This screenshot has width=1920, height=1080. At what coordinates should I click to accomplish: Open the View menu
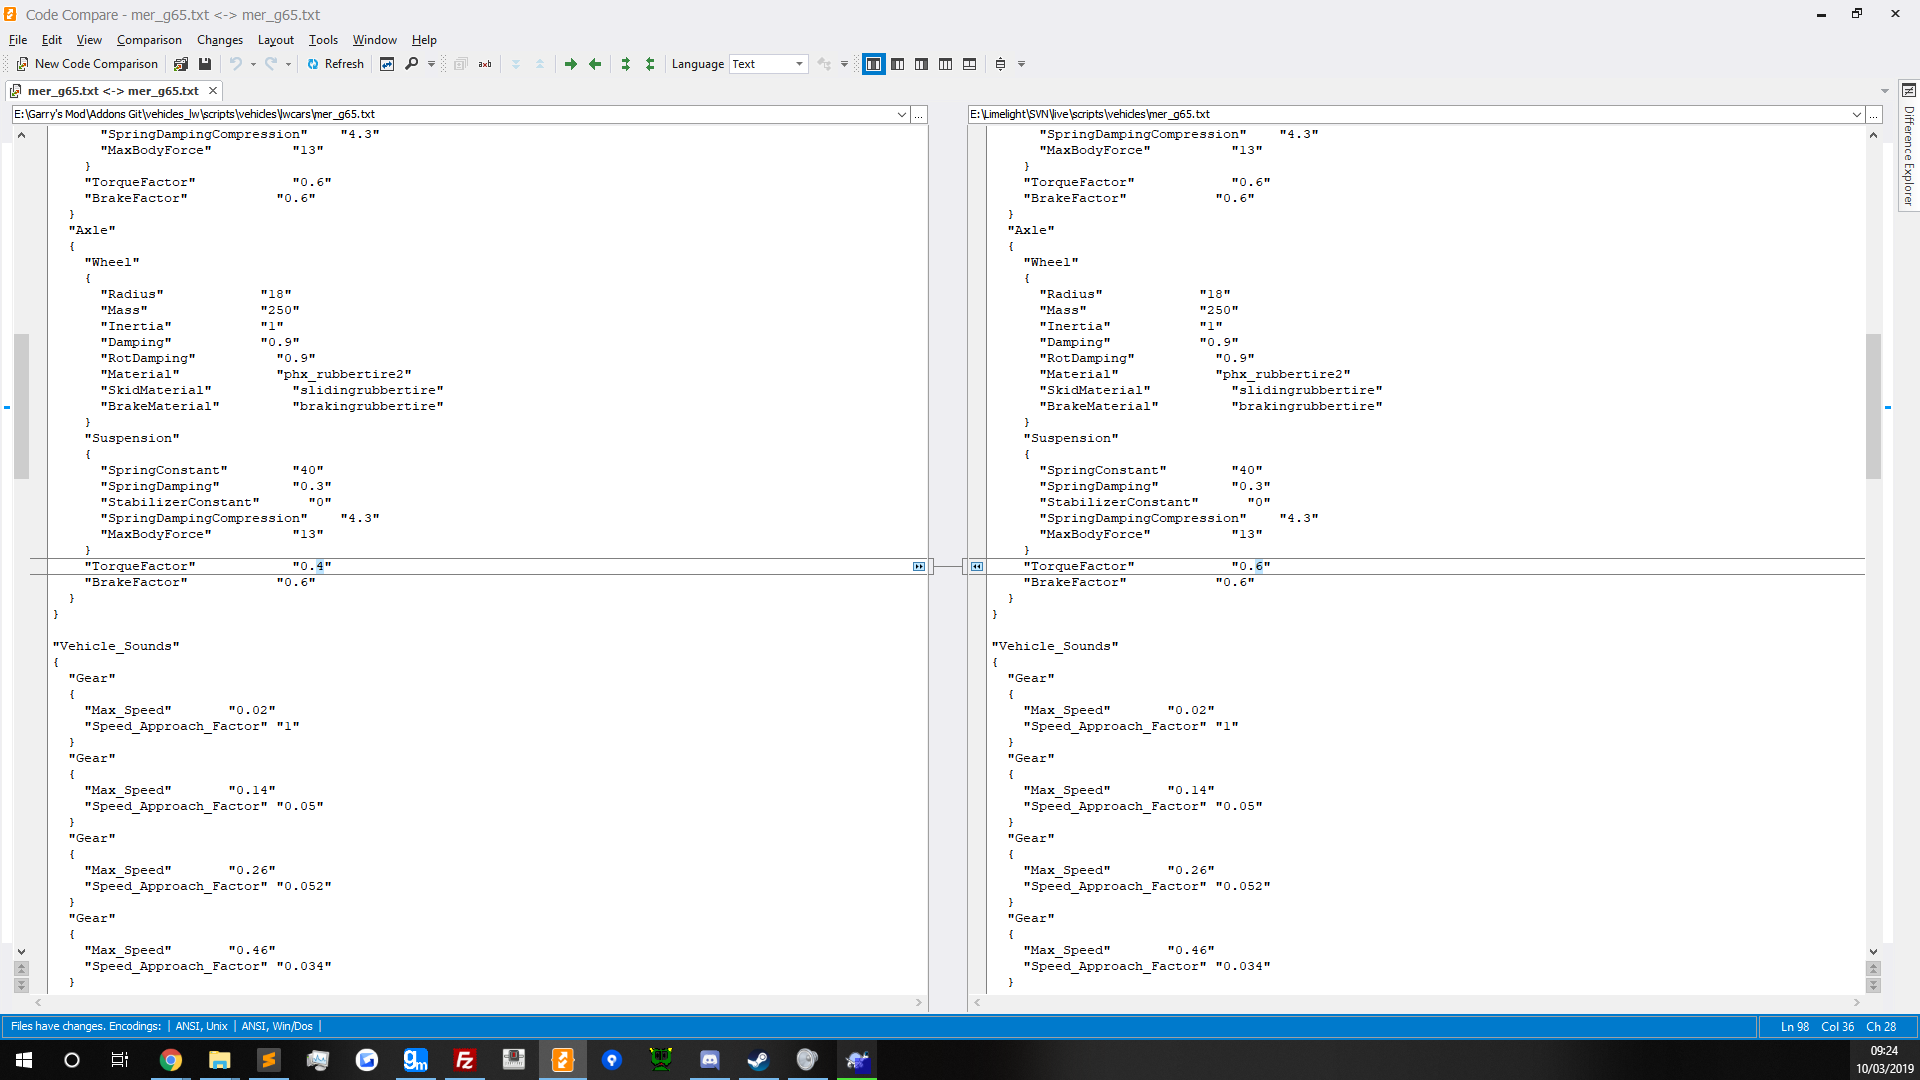(x=89, y=40)
